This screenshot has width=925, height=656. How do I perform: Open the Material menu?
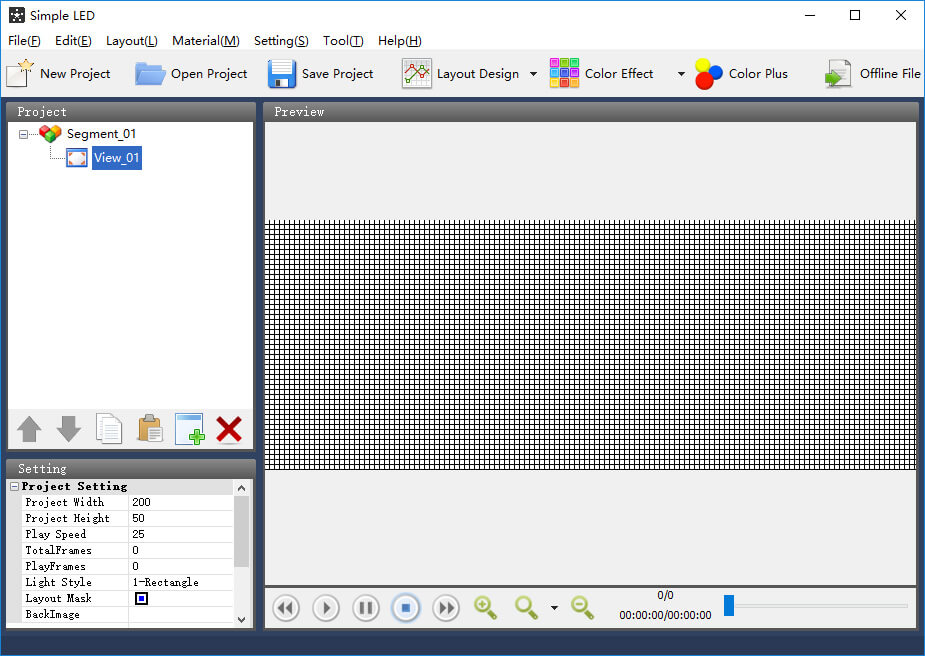pyautogui.click(x=206, y=41)
